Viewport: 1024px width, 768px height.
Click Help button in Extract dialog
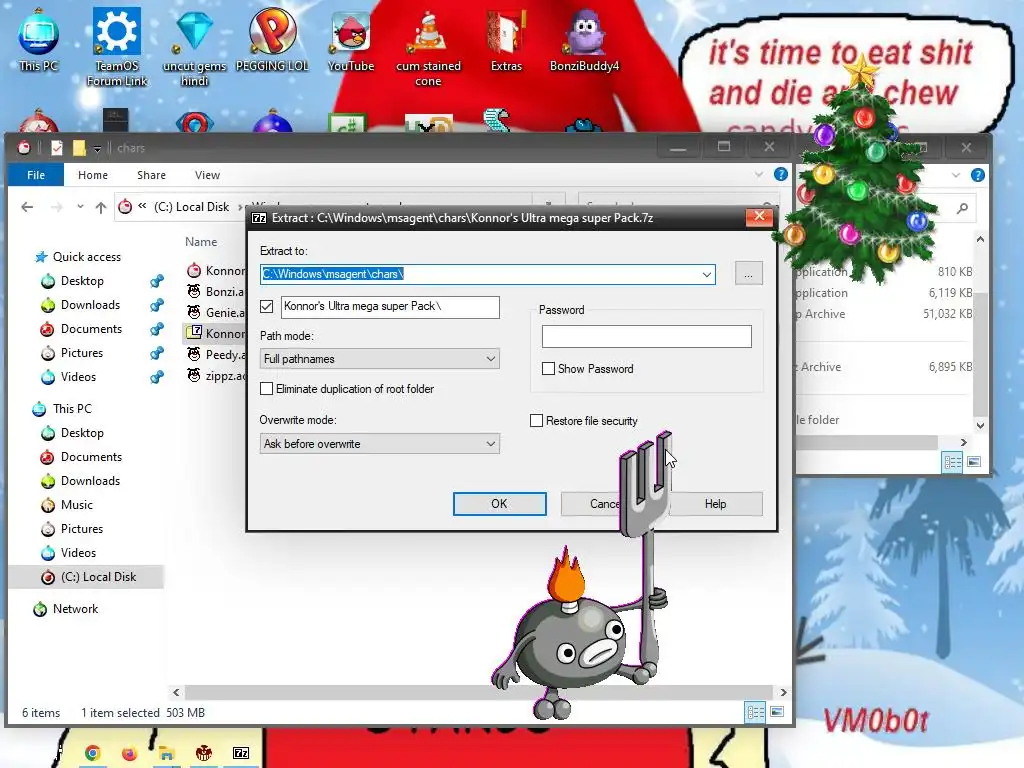point(715,504)
